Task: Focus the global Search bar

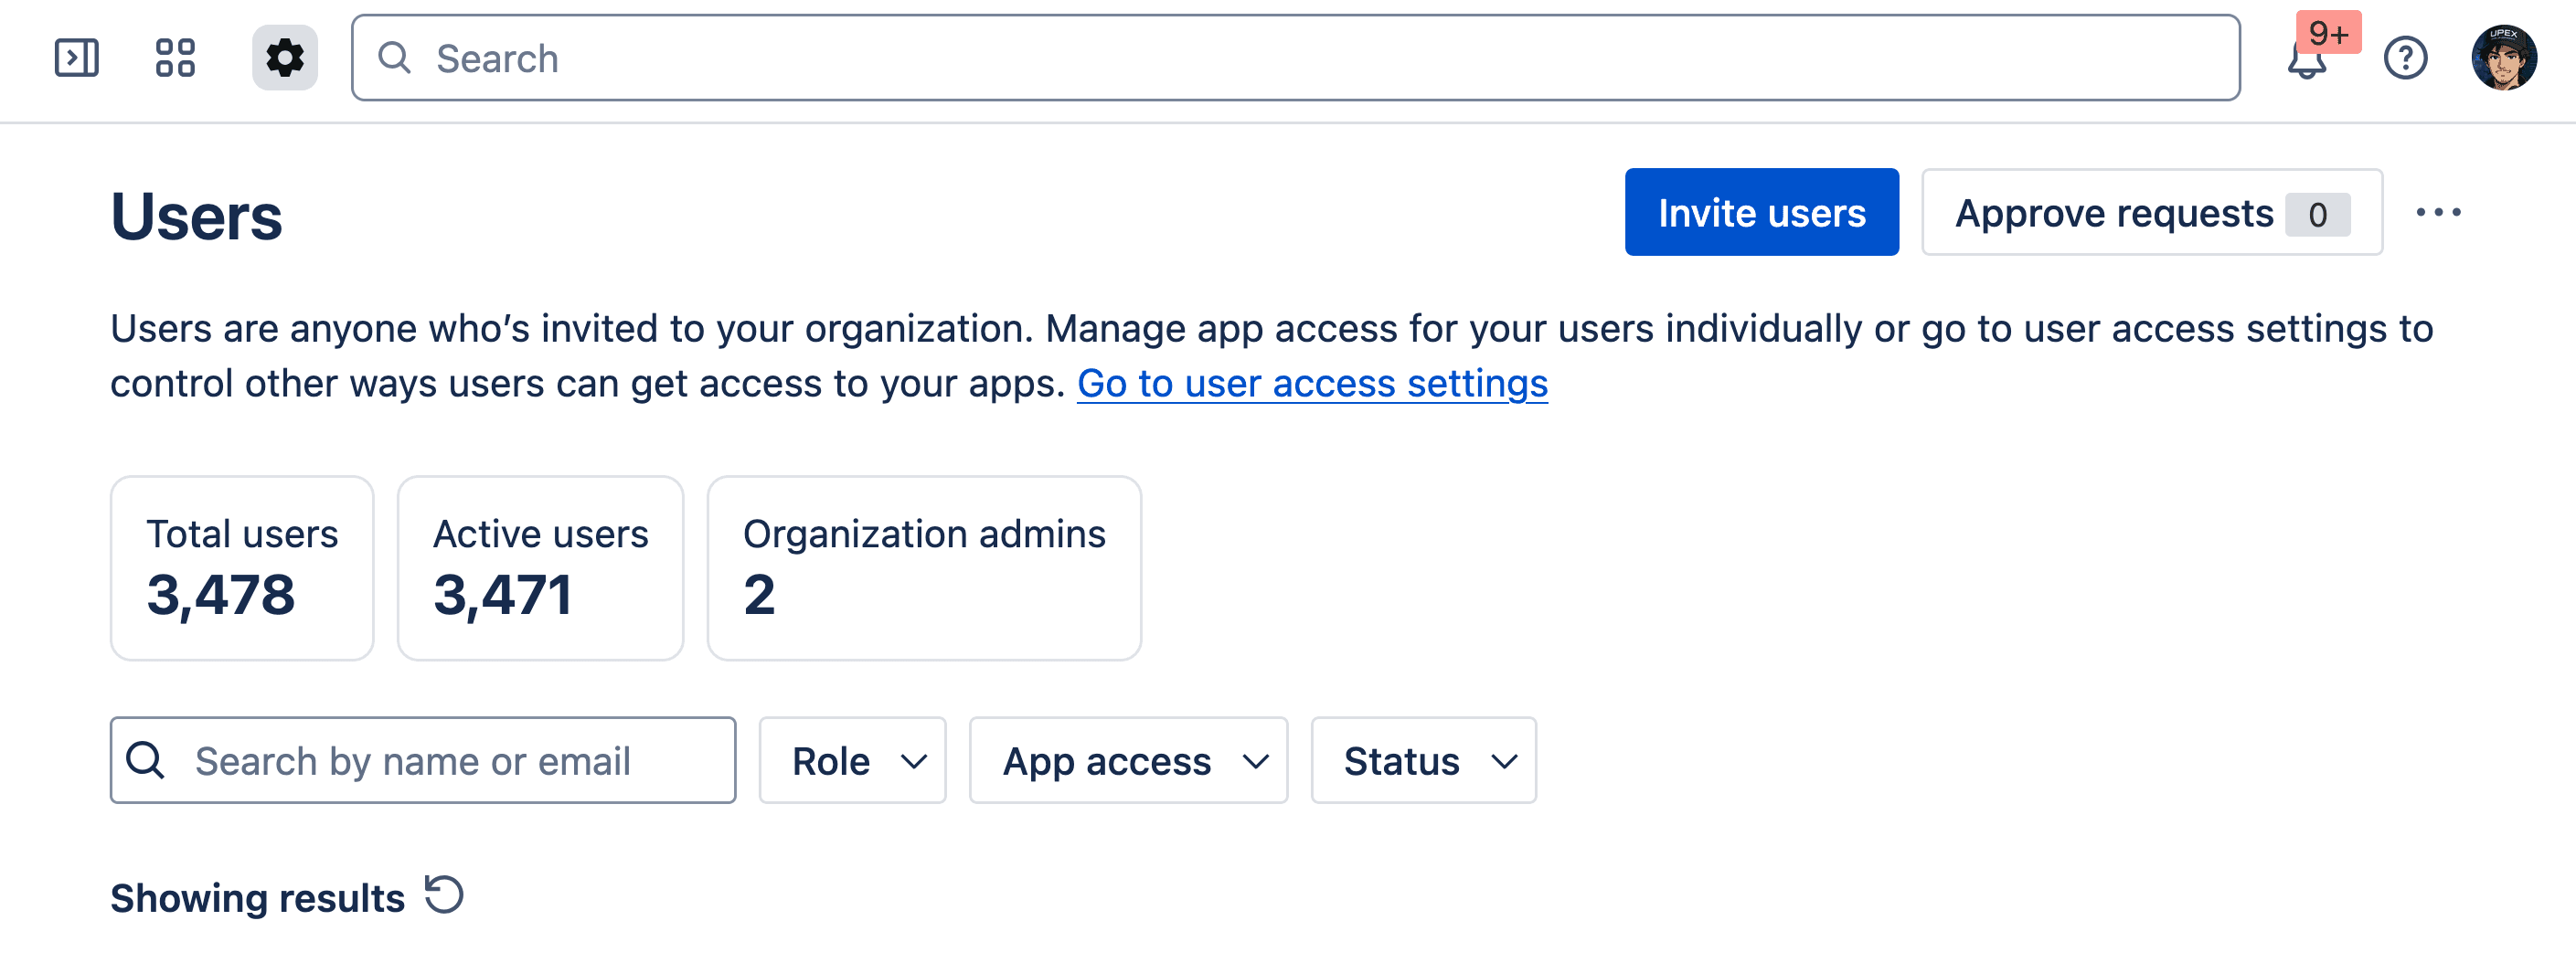Action: 900,58
